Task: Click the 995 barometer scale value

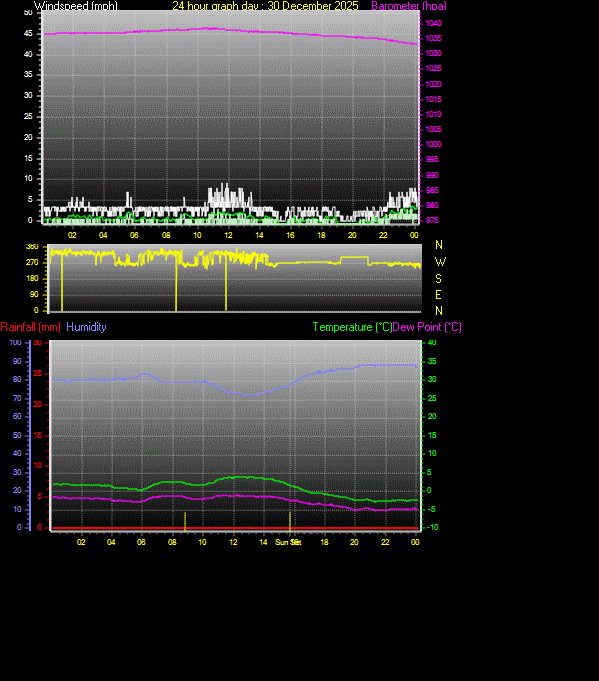Action: pos(432,159)
